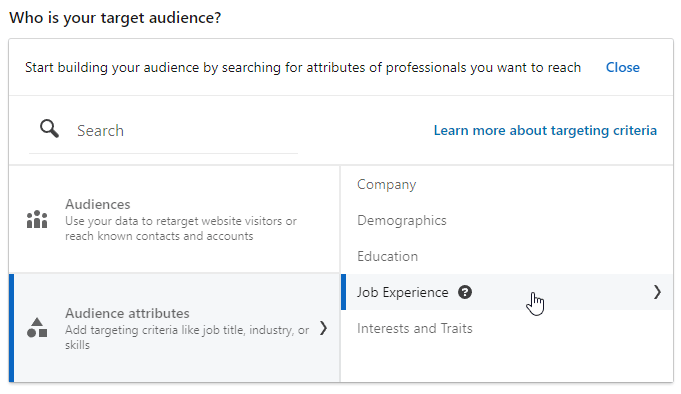Open the Job Experience help question-mark icon
This screenshot has width=681, height=394.
pos(465,292)
